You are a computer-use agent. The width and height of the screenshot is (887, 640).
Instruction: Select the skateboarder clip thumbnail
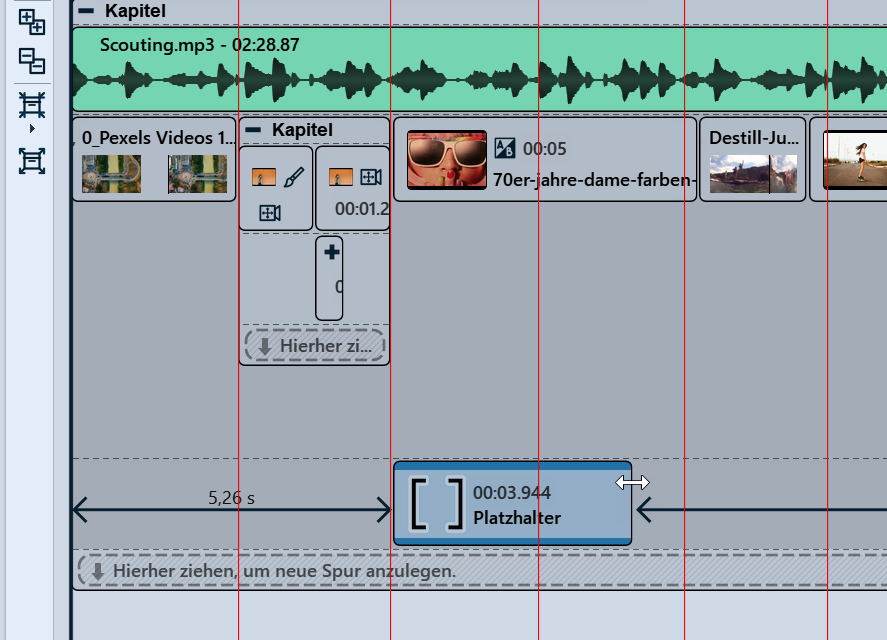click(854, 160)
